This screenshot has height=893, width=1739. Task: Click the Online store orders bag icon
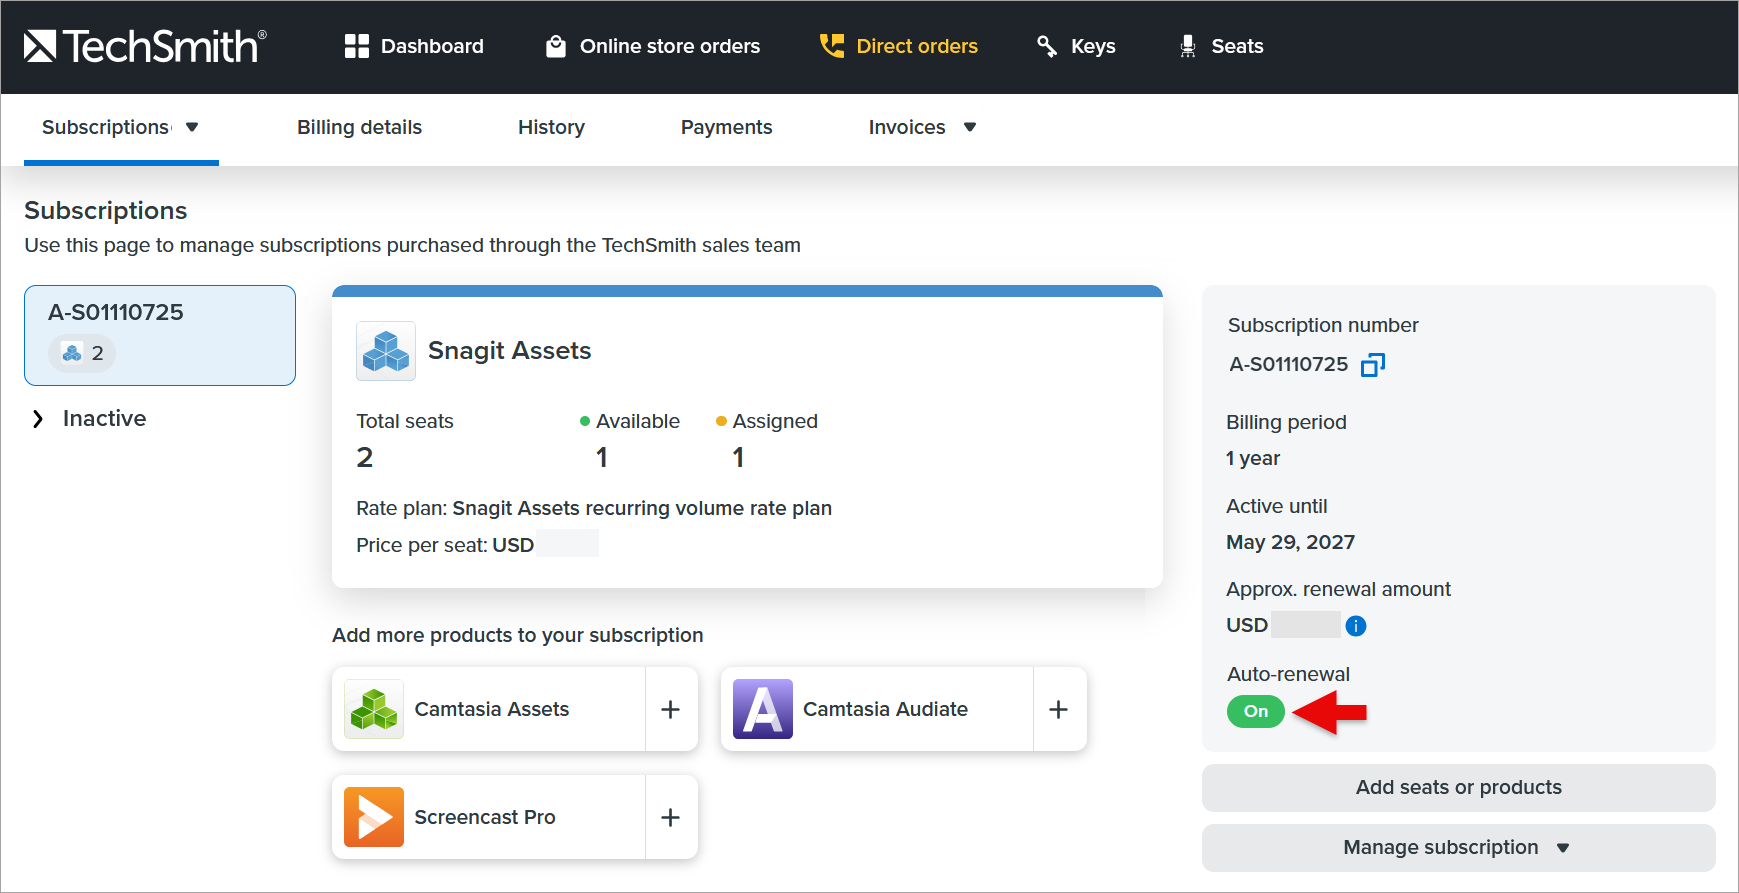(556, 46)
